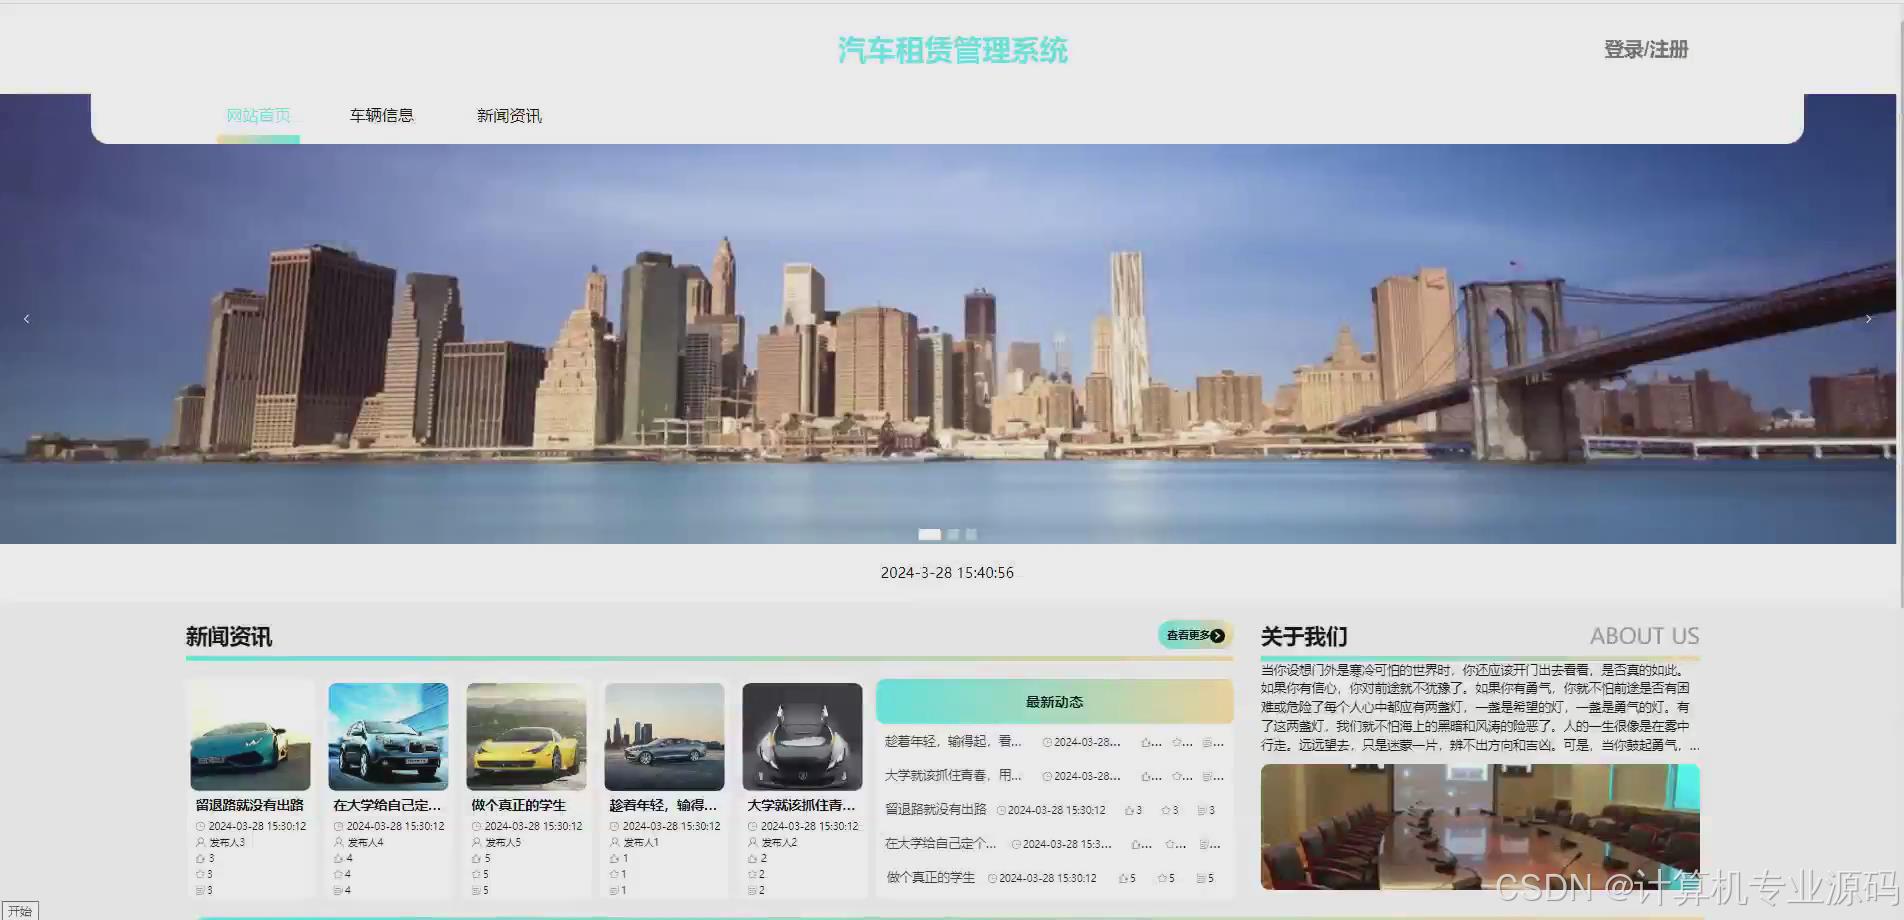Image resolution: width=1904 pixels, height=920 pixels.
Task: Select the 网站首页 tab
Action: [258, 114]
